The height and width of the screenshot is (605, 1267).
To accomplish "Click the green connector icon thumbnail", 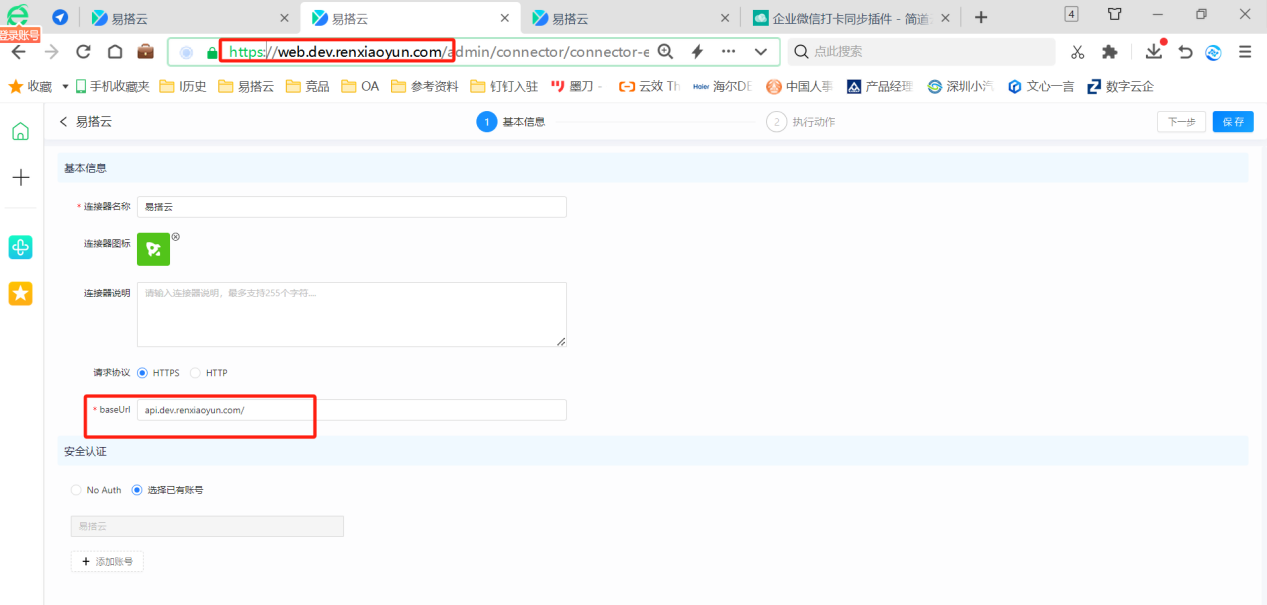I will tap(154, 249).
